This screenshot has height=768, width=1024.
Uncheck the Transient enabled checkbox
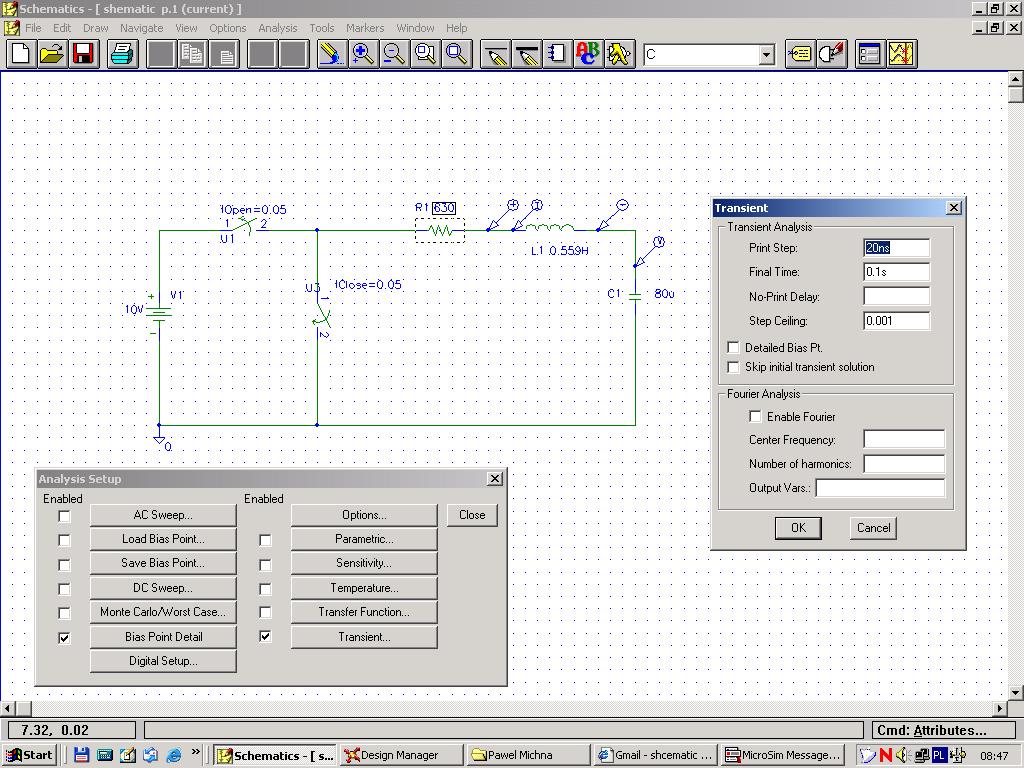pyautogui.click(x=265, y=637)
